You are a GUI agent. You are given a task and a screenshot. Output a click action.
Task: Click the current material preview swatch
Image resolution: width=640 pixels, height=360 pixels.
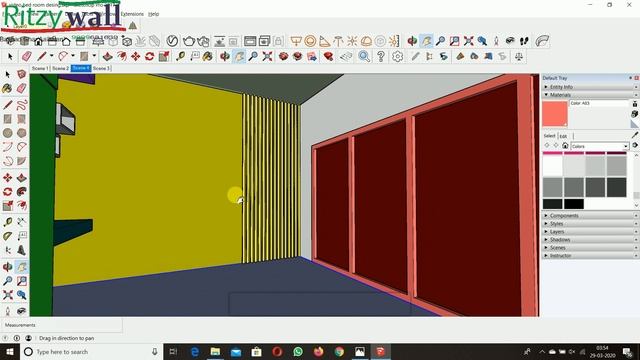pyautogui.click(x=555, y=114)
